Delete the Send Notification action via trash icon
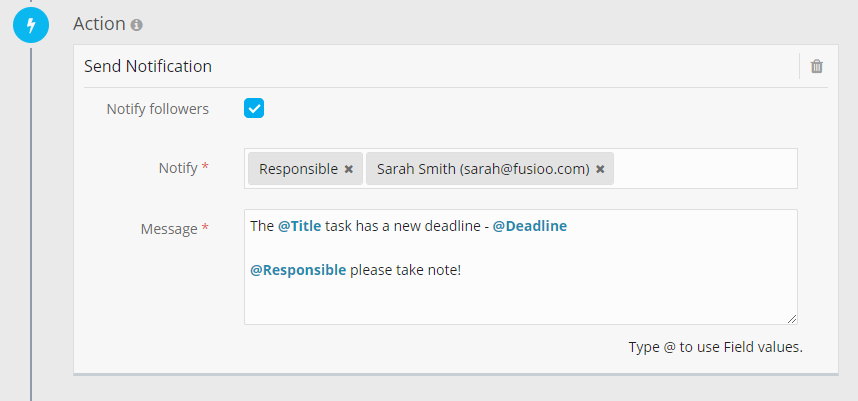This screenshot has width=858, height=401. [817, 67]
